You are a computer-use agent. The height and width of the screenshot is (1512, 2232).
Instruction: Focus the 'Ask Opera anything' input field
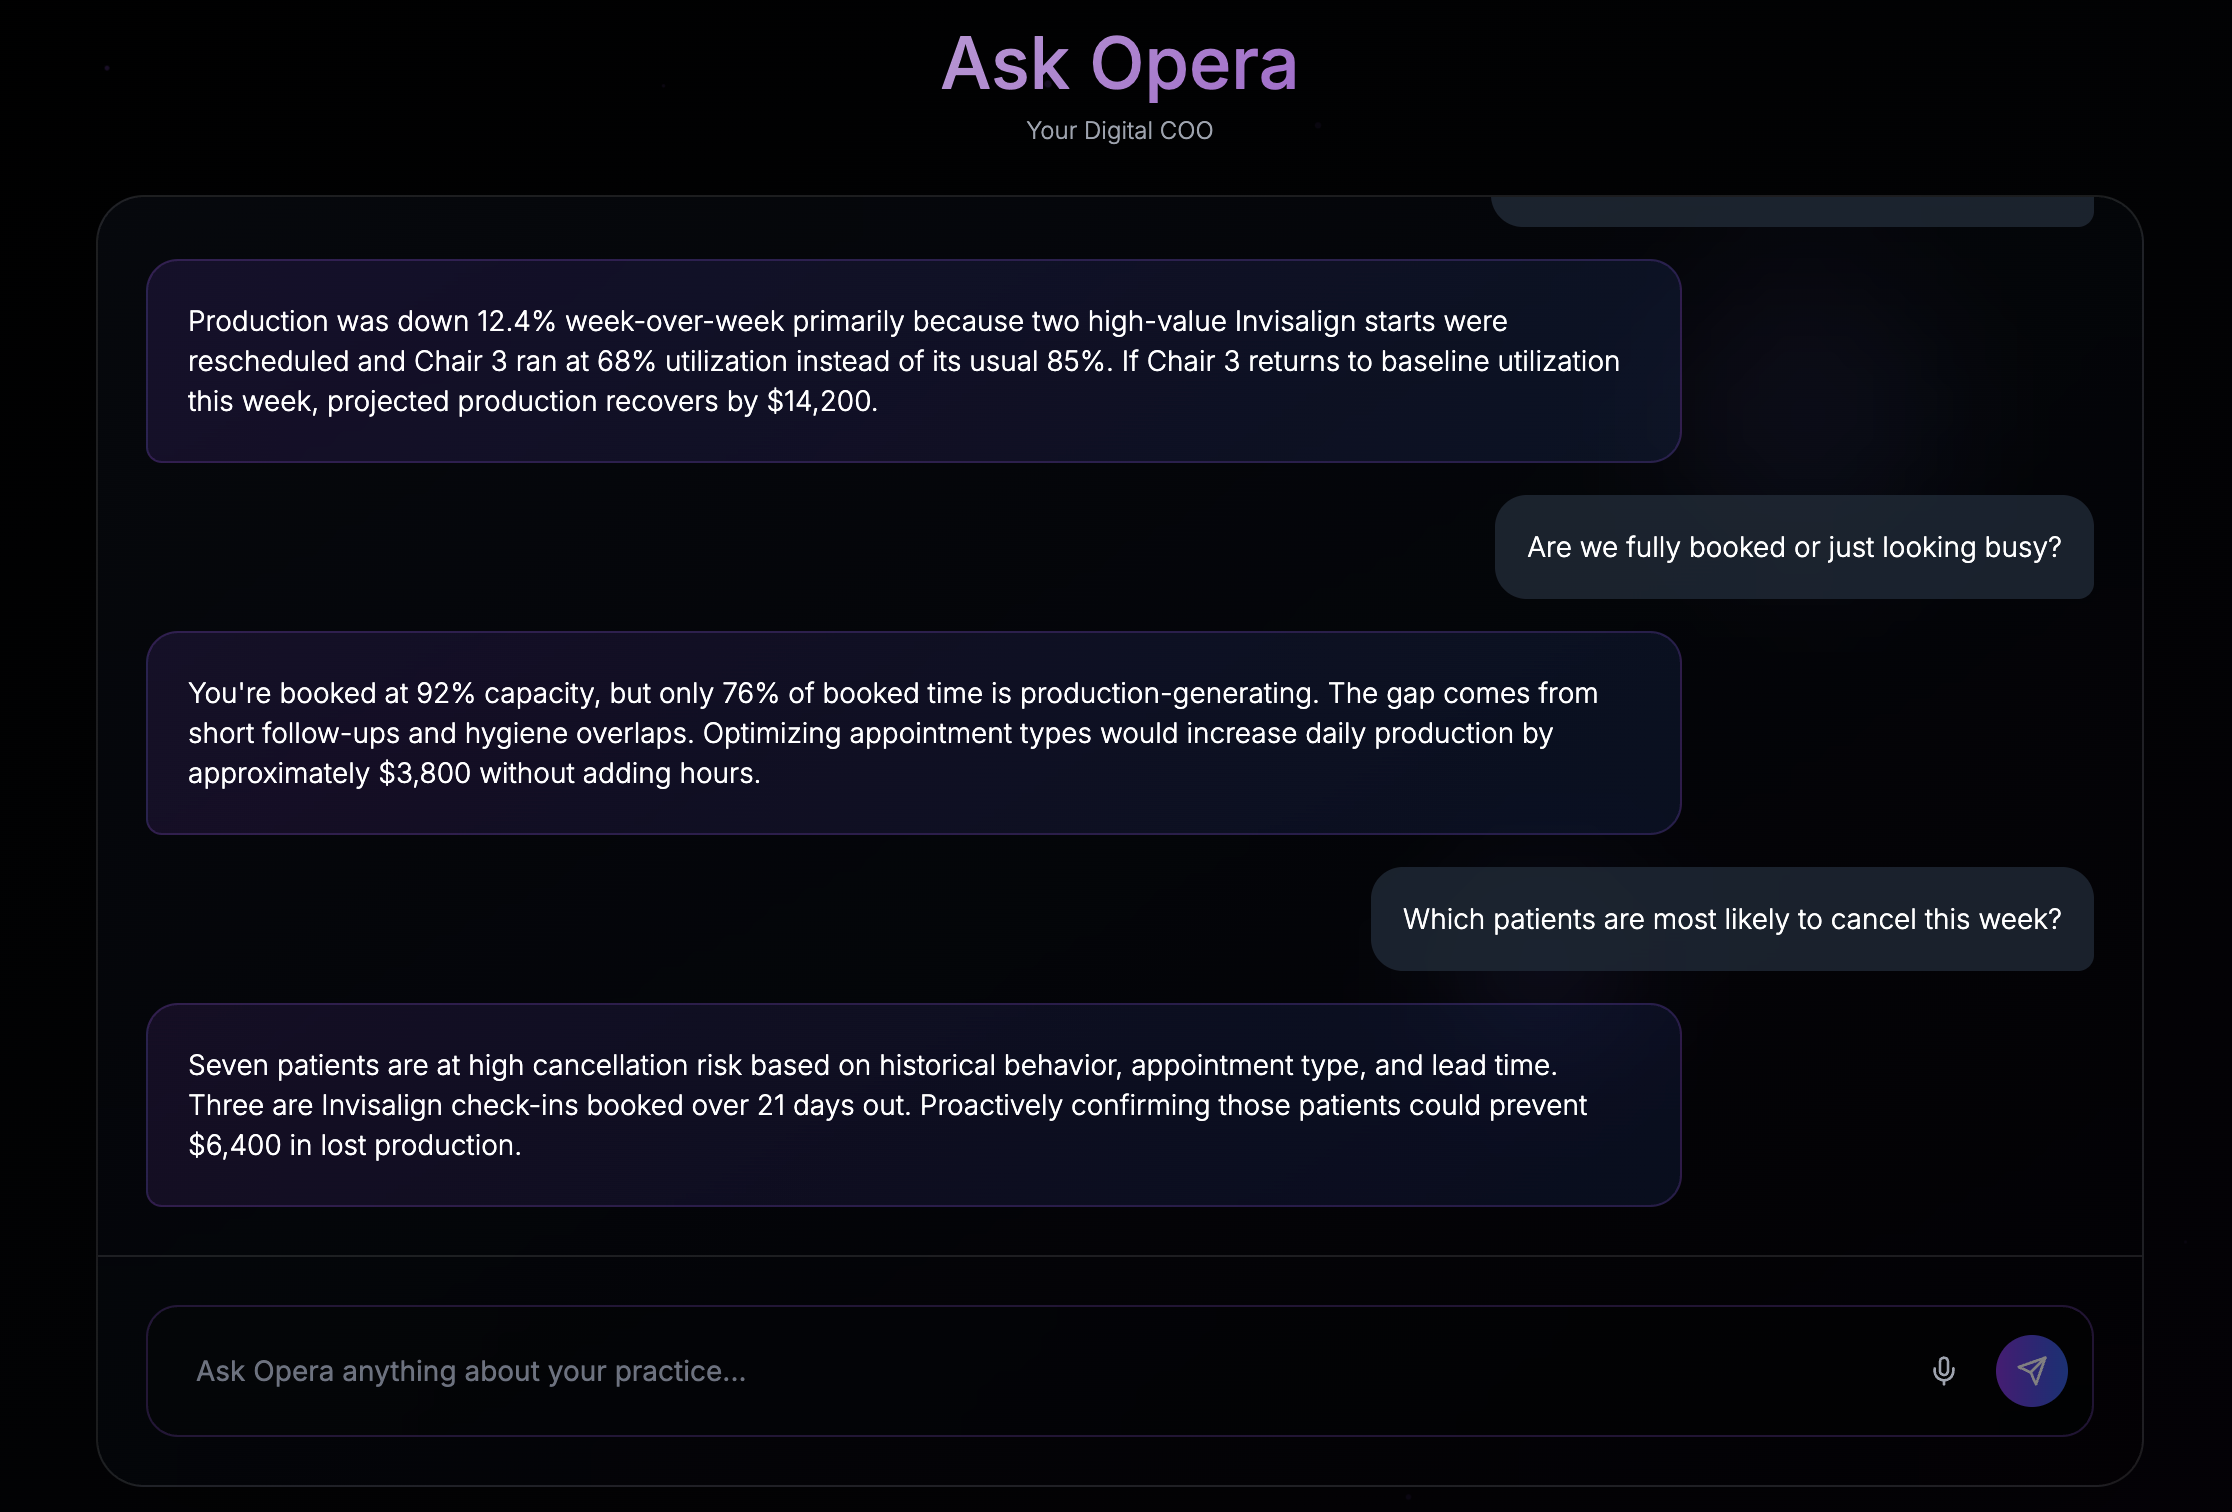click(700, 1371)
